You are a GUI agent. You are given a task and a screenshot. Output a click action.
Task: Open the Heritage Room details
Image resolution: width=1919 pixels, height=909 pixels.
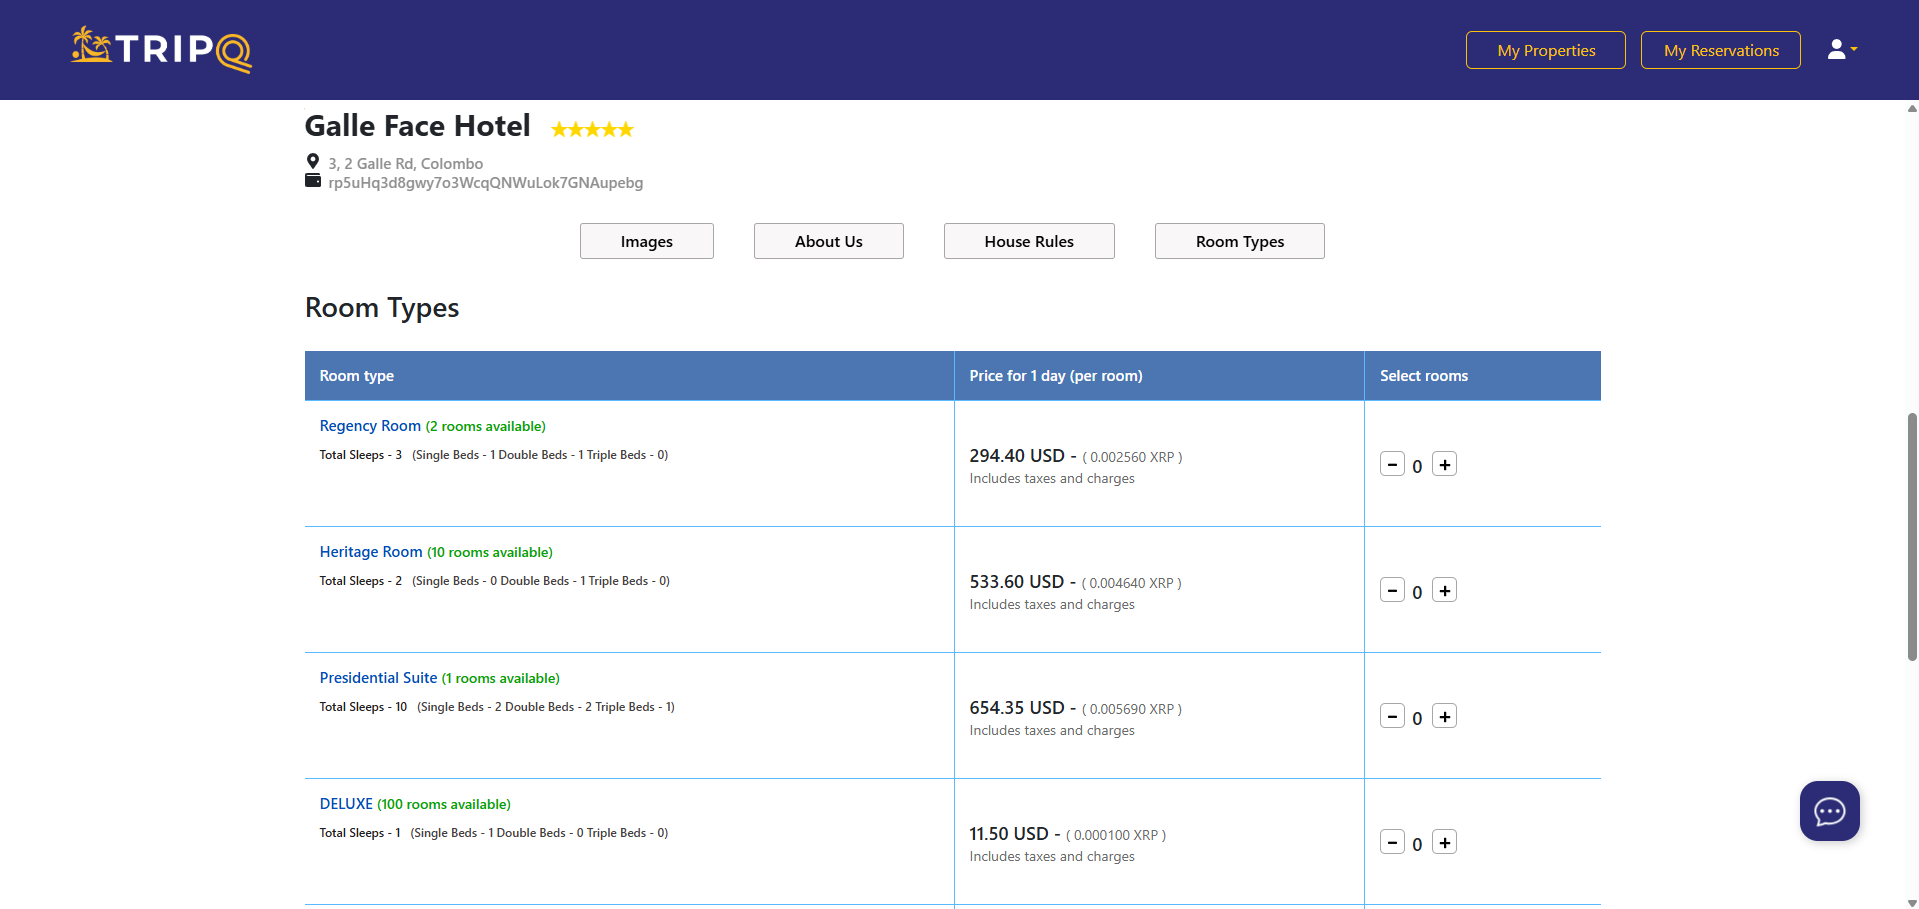(370, 551)
